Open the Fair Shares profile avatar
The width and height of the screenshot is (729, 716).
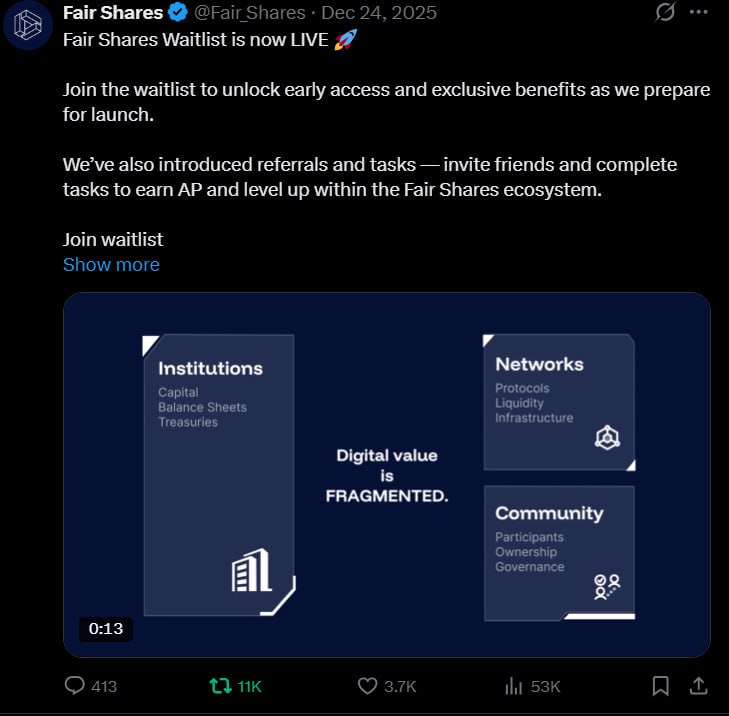click(28, 26)
